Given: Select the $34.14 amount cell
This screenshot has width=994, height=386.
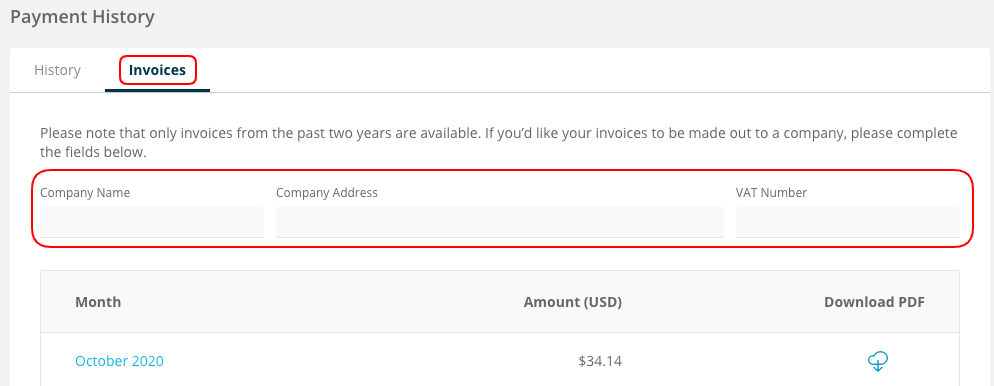Looking at the screenshot, I should (x=600, y=361).
